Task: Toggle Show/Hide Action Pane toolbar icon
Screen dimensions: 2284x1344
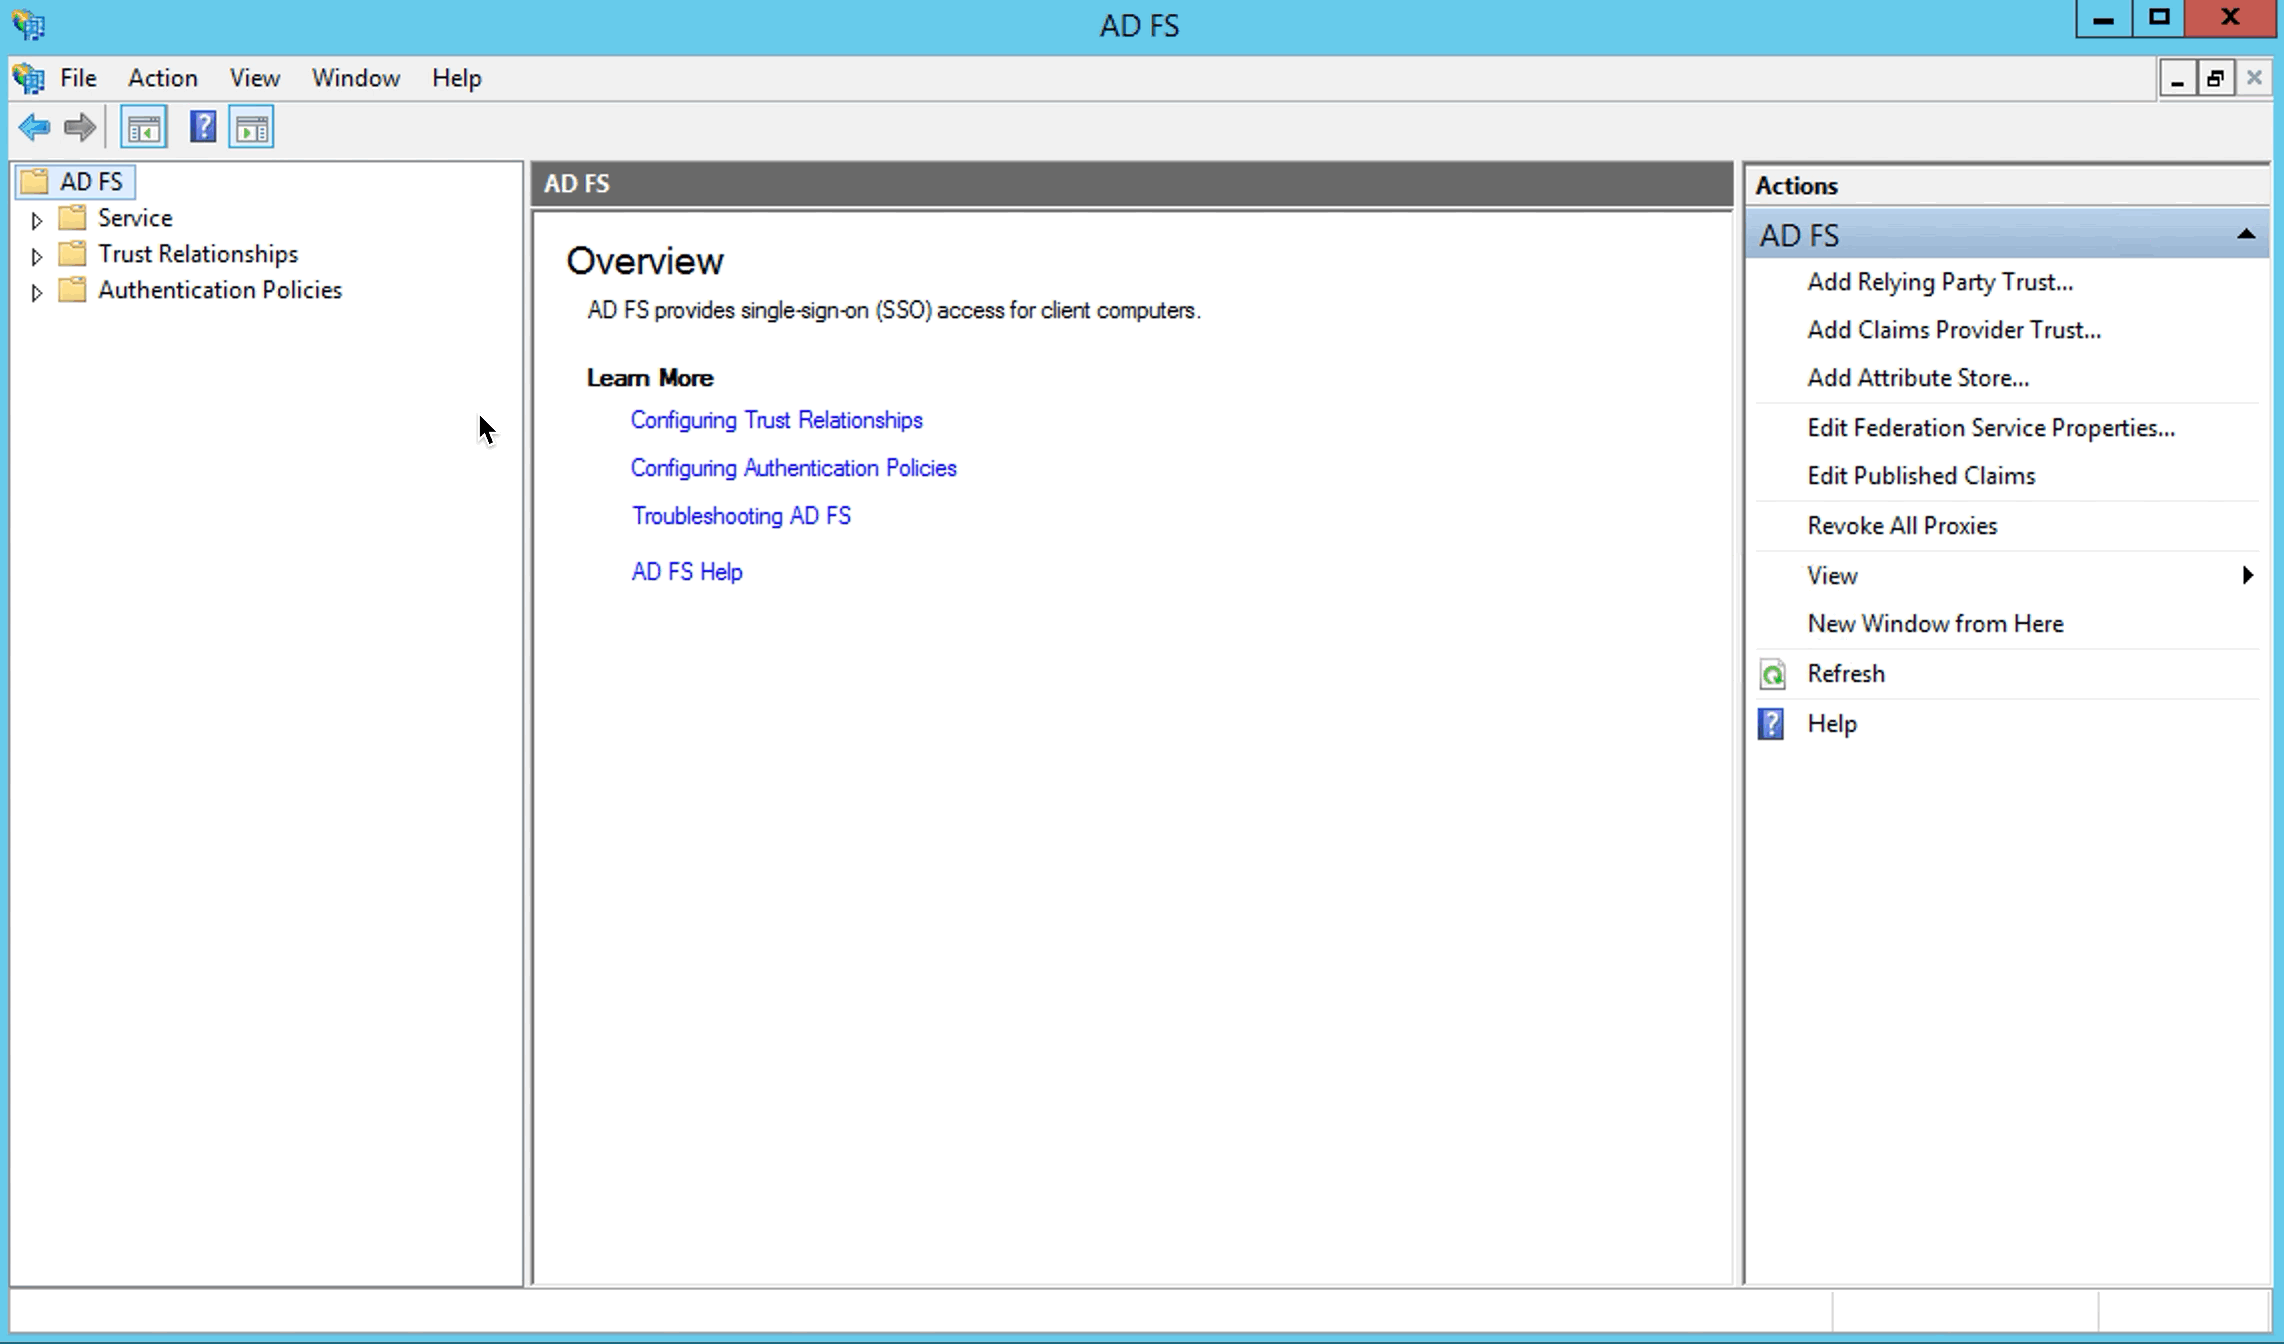Action: 252,127
